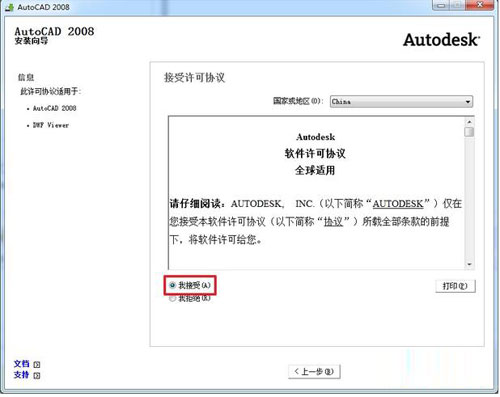The image size is (500, 397).
Task: Close the AutoCAD 2008 installer window
Action: pyautogui.click(x=480, y=5)
